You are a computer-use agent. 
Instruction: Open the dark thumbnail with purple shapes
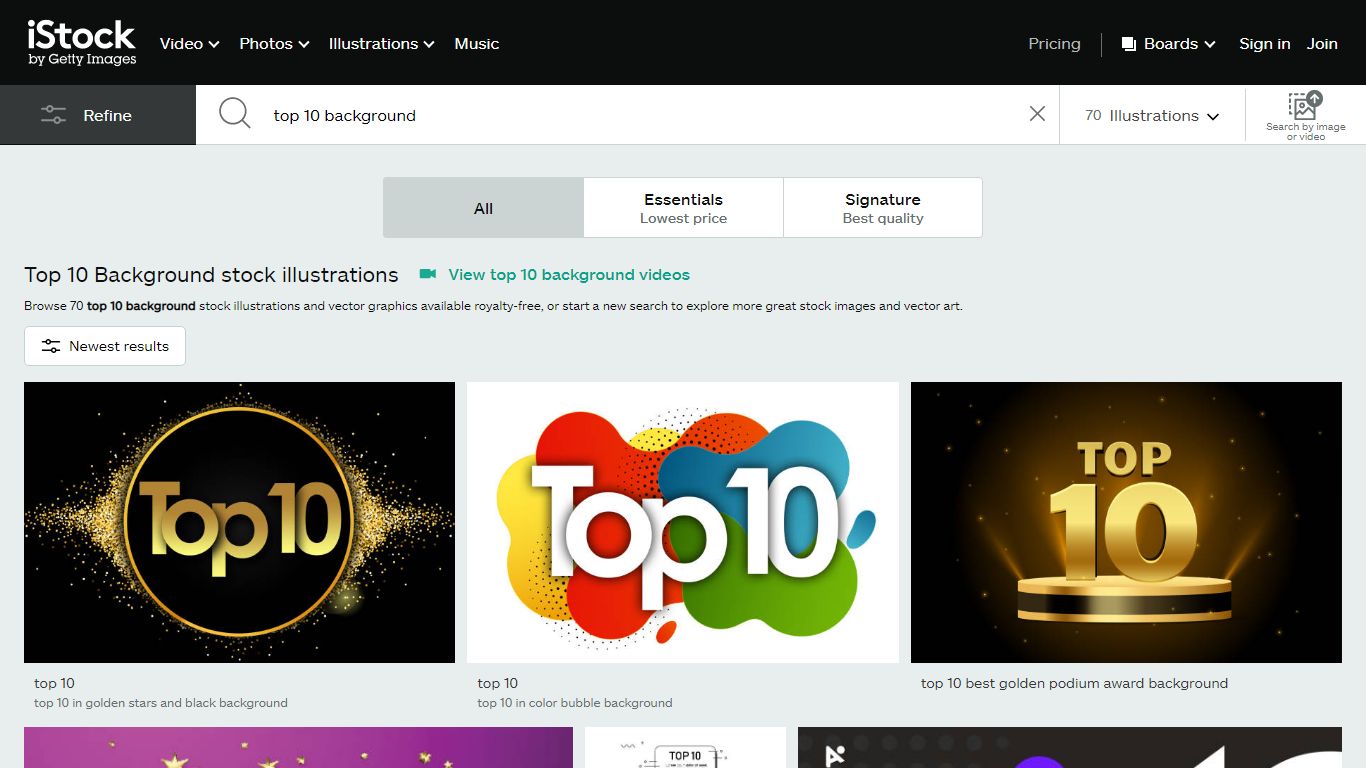[x=1070, y=747]
